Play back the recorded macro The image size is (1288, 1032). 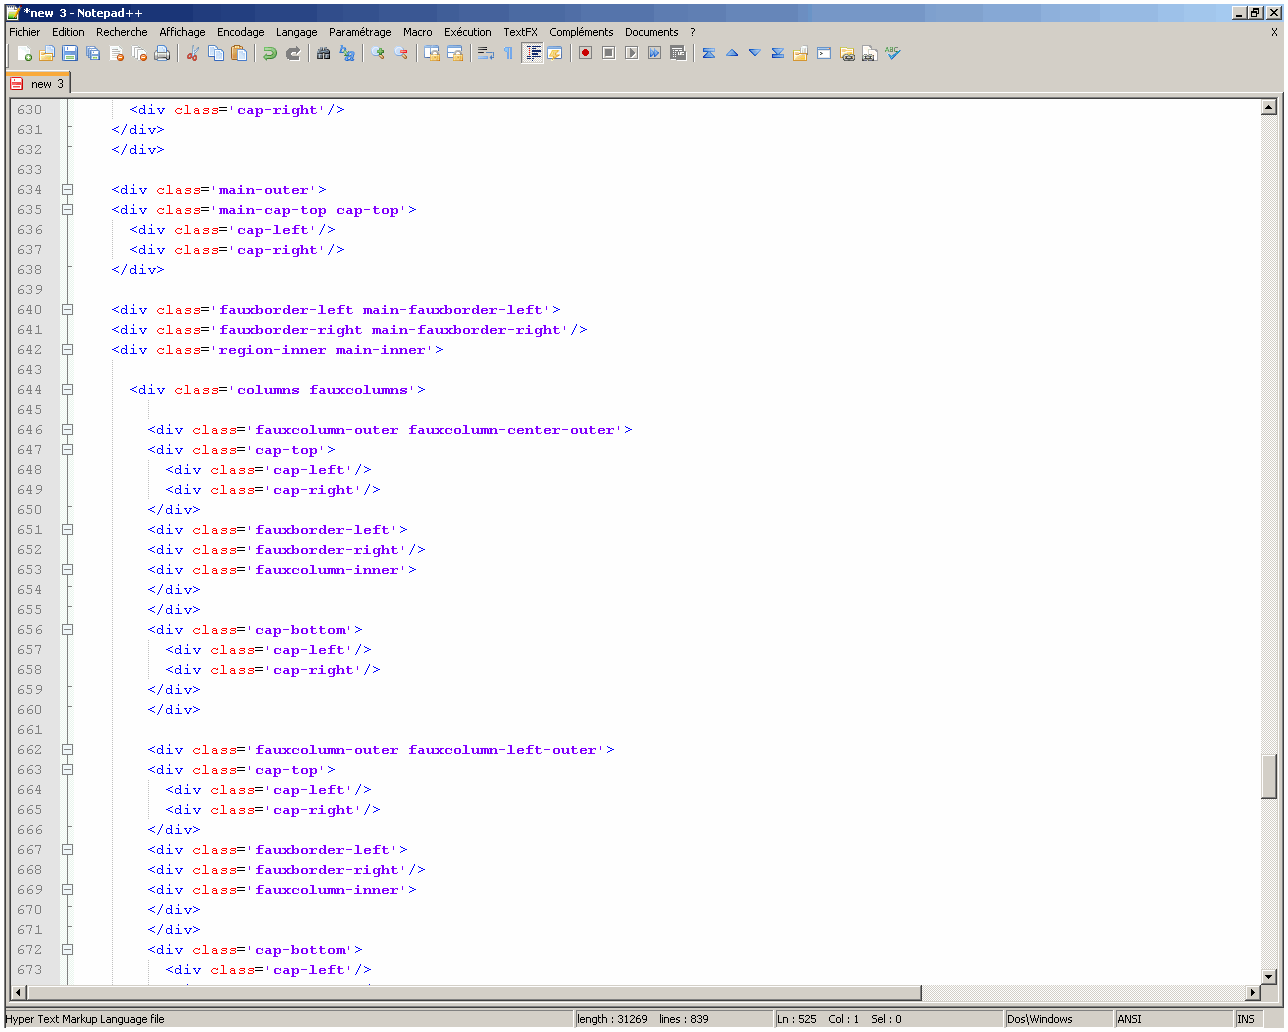(x=631, y=53)
